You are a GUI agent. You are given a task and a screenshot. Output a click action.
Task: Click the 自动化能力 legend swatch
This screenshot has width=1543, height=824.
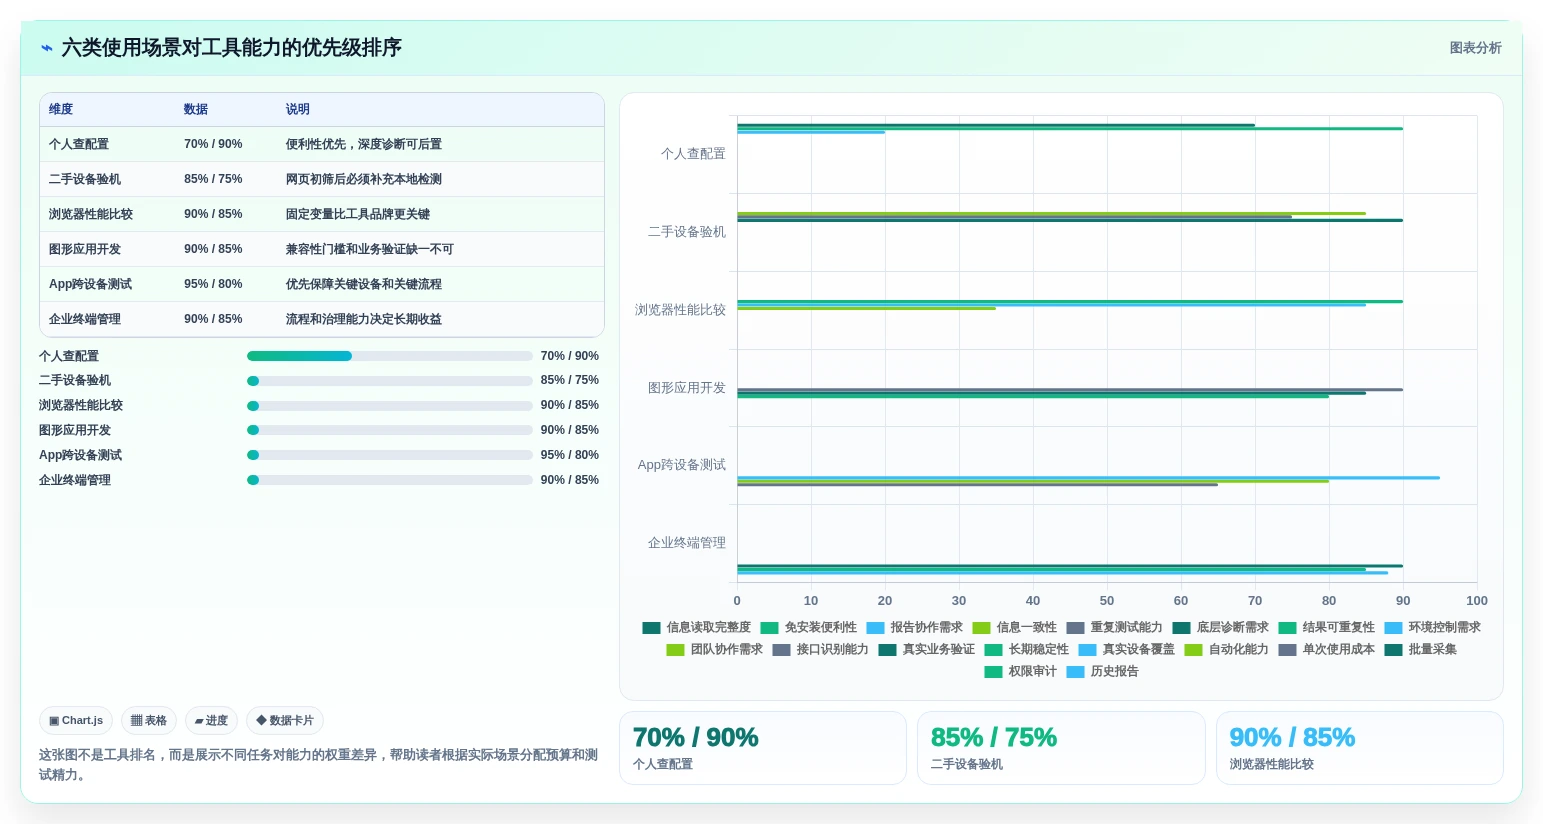tap(1193, 650)
